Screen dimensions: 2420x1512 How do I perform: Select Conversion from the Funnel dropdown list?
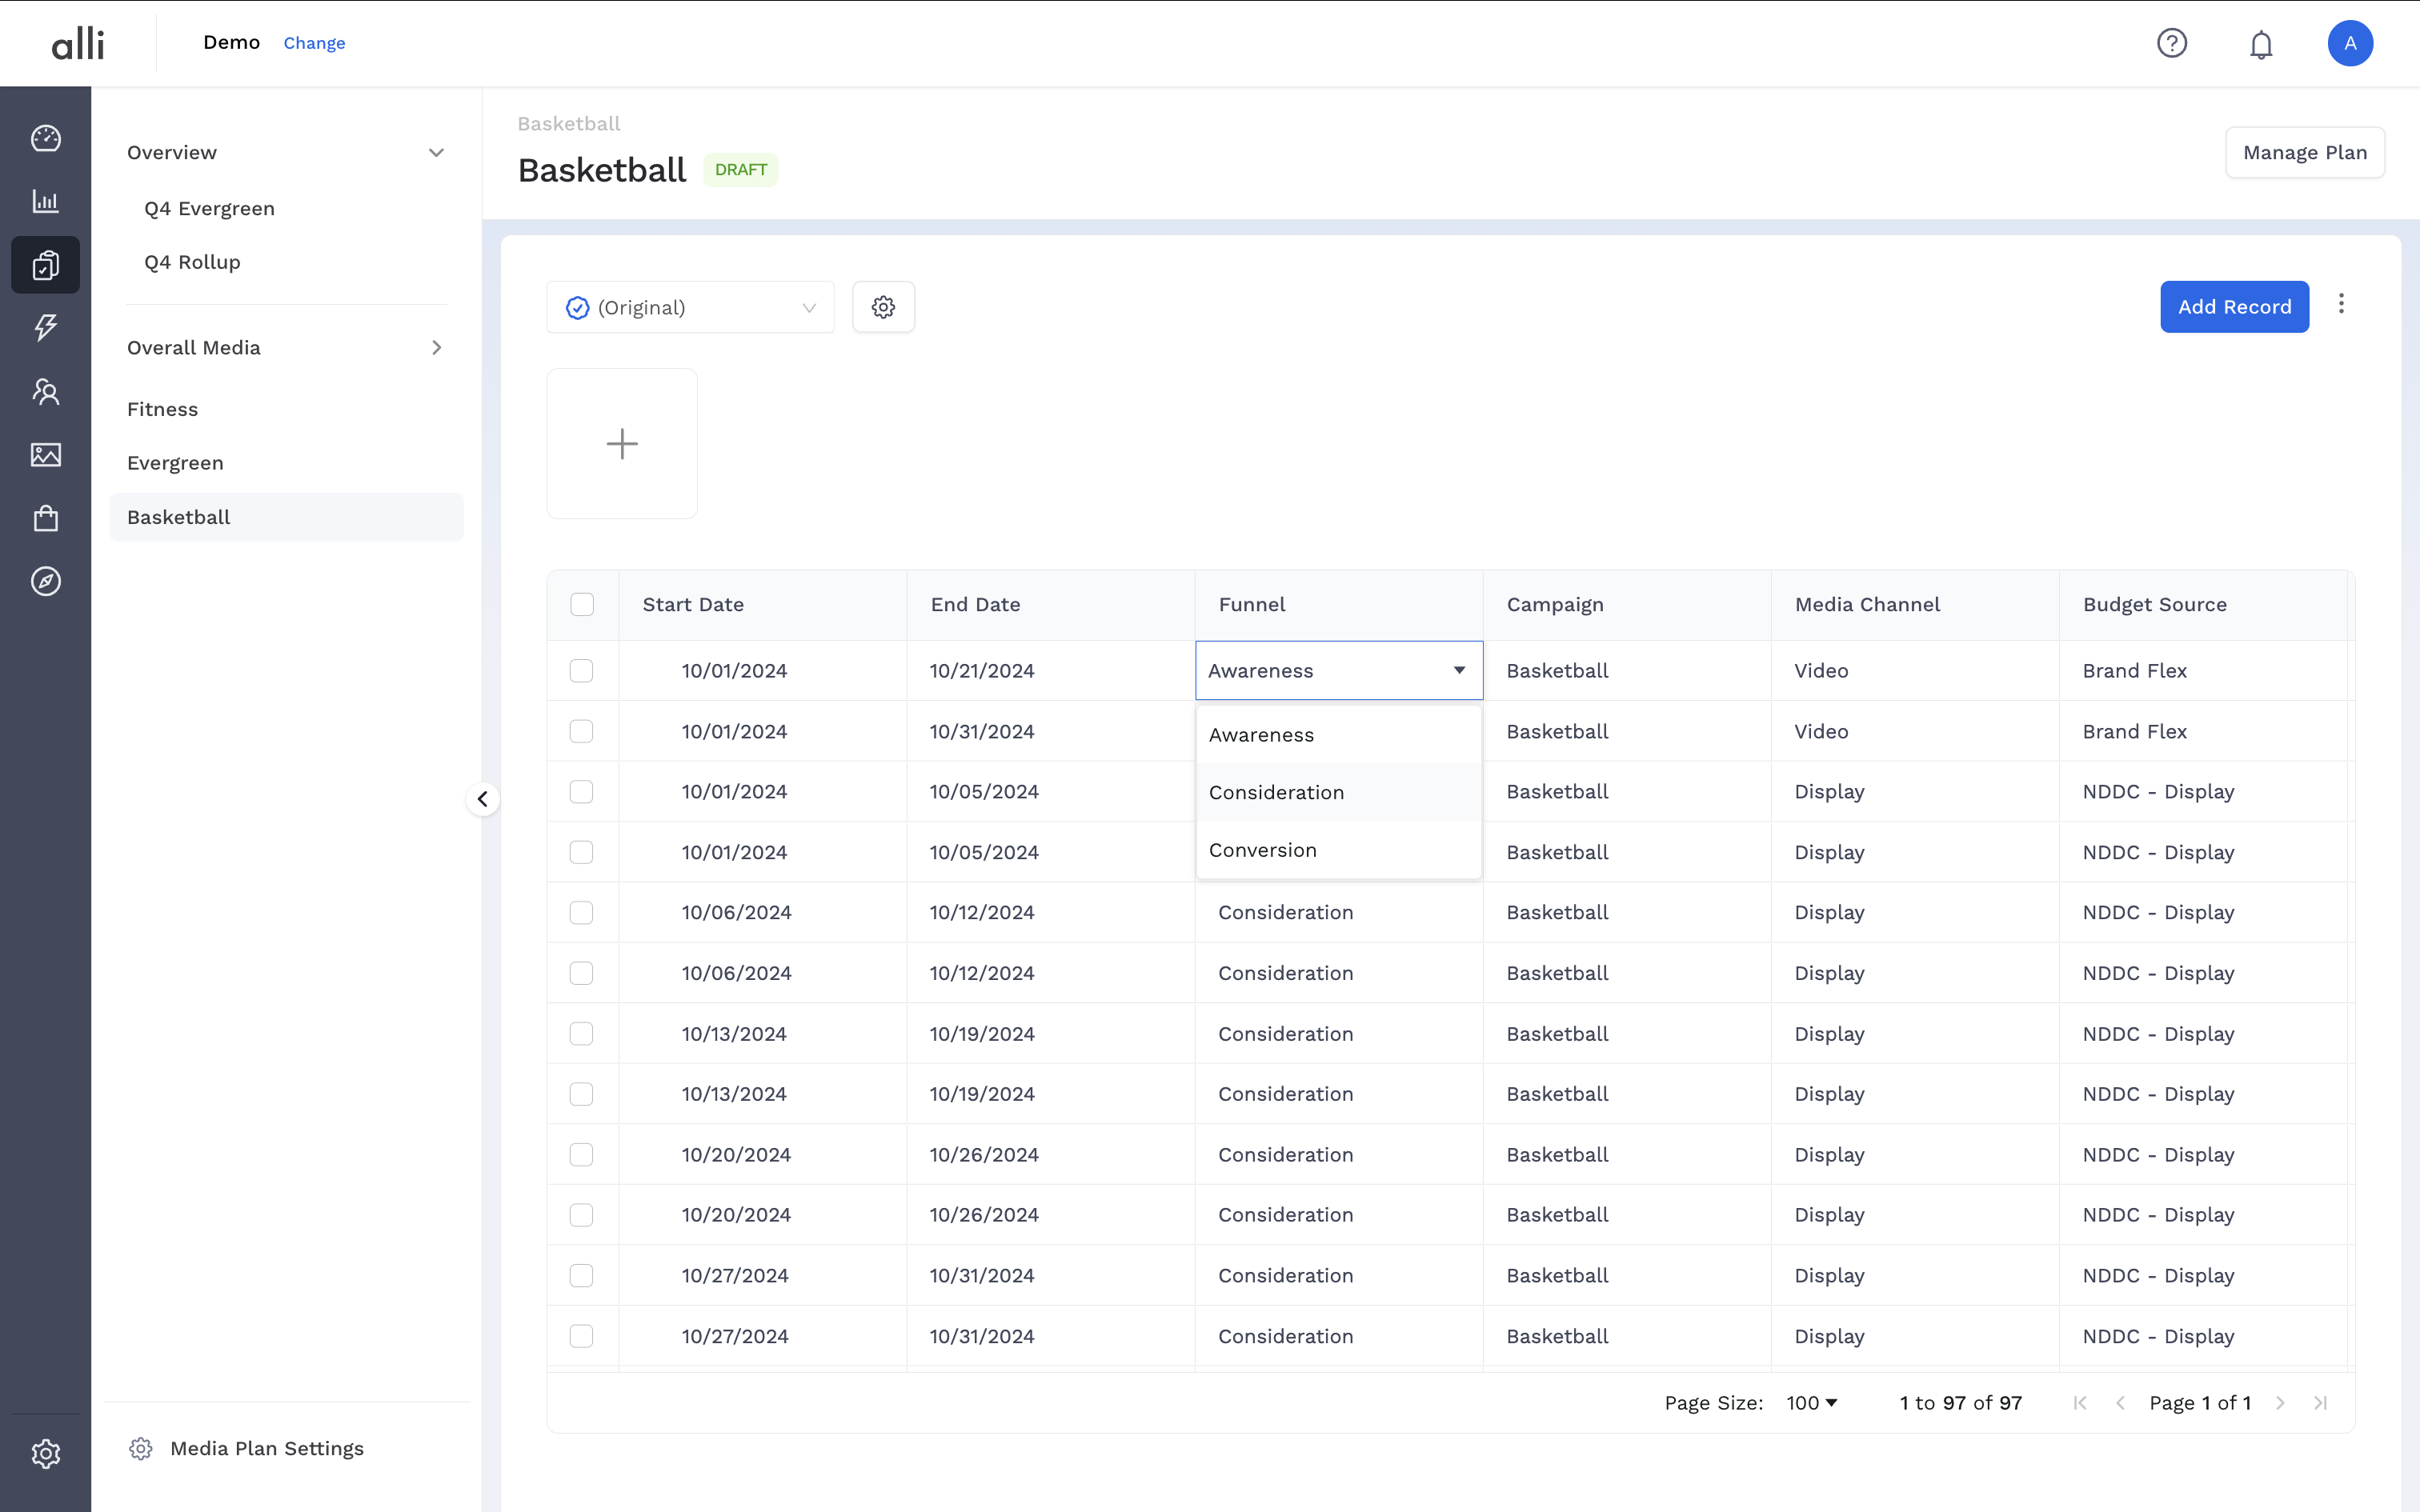[1263, 850]
